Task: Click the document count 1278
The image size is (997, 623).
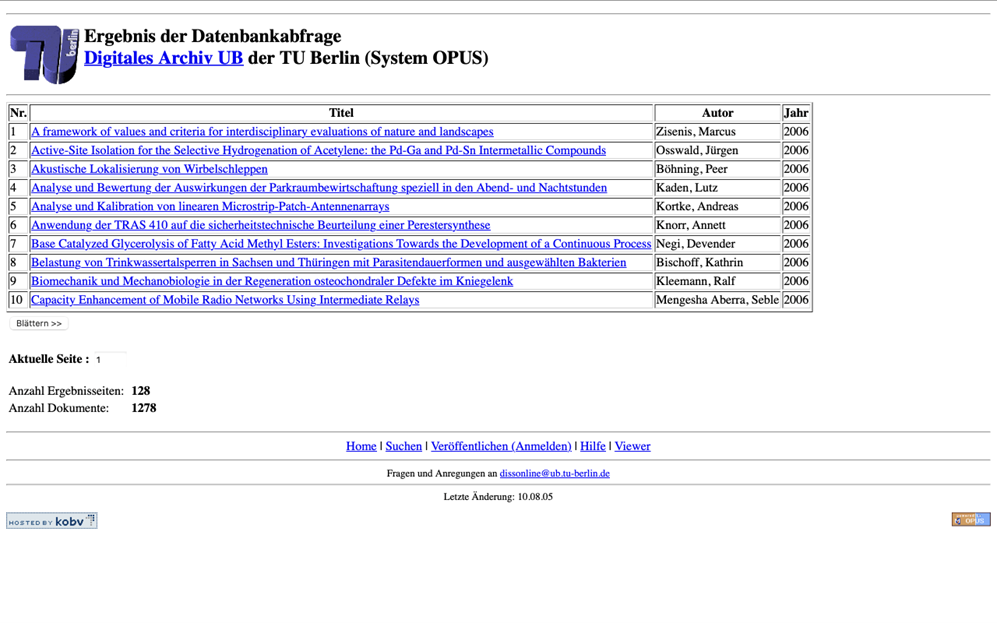Action: pos(144,408)
